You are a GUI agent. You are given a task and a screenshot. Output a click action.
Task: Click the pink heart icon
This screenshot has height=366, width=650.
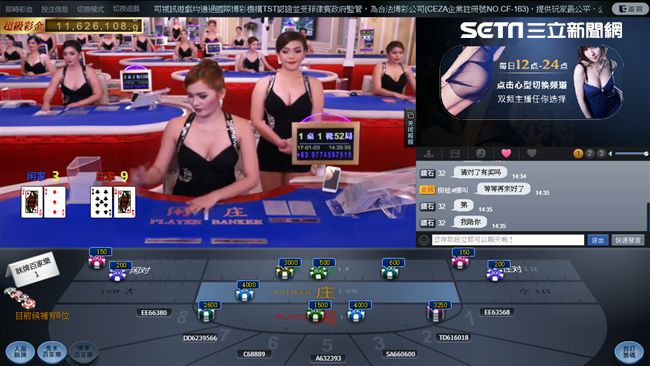pos(506,153)
